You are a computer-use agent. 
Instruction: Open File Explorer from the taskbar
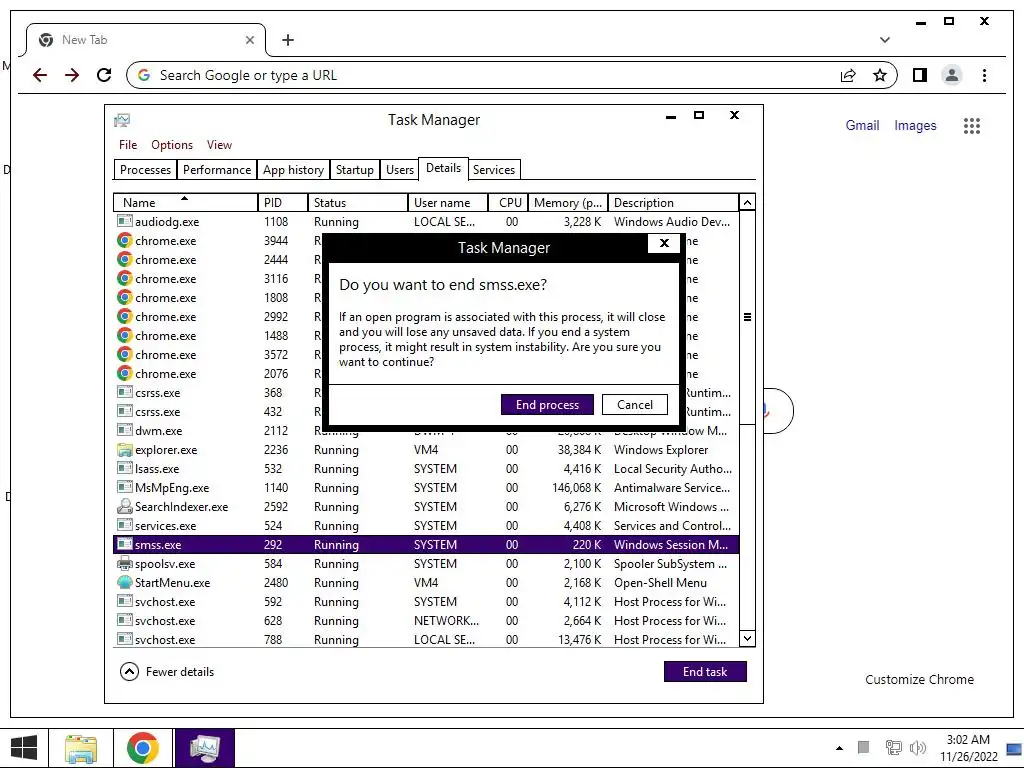[81, 748]
